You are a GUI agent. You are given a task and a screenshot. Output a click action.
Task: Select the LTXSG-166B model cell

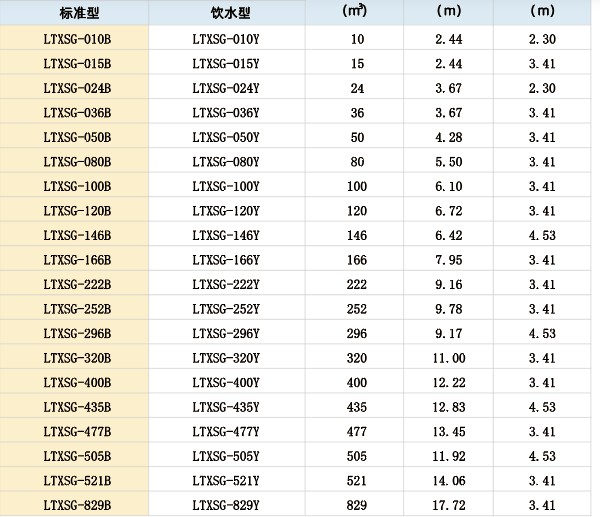[x=77, y=259]
